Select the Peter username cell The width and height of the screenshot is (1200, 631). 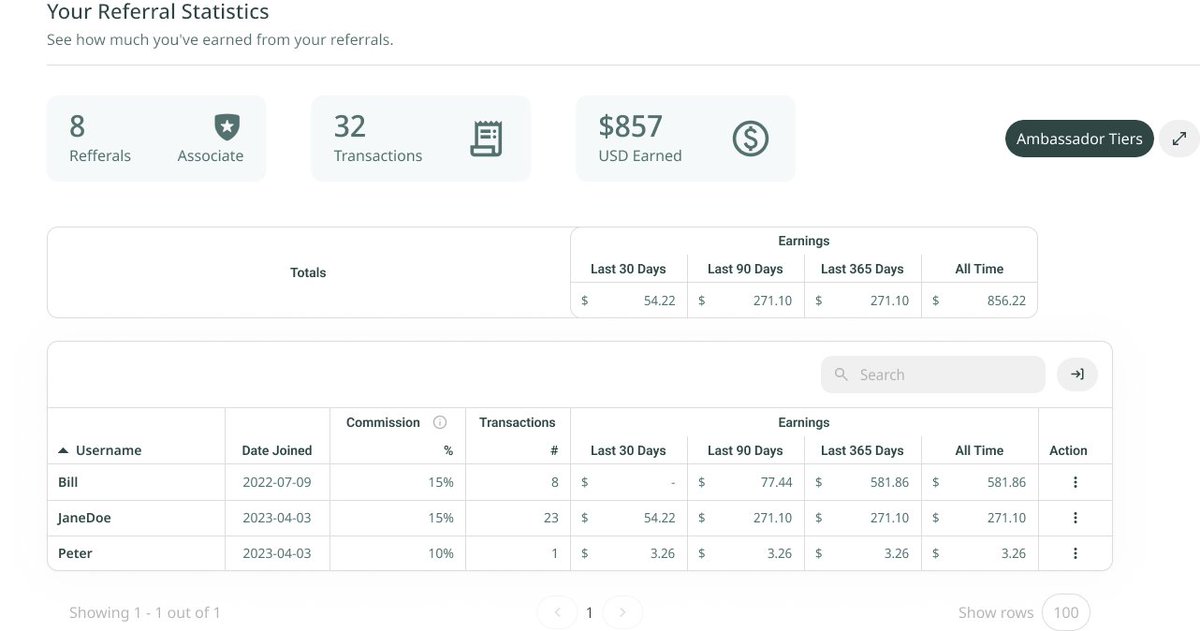coord(136,553)
